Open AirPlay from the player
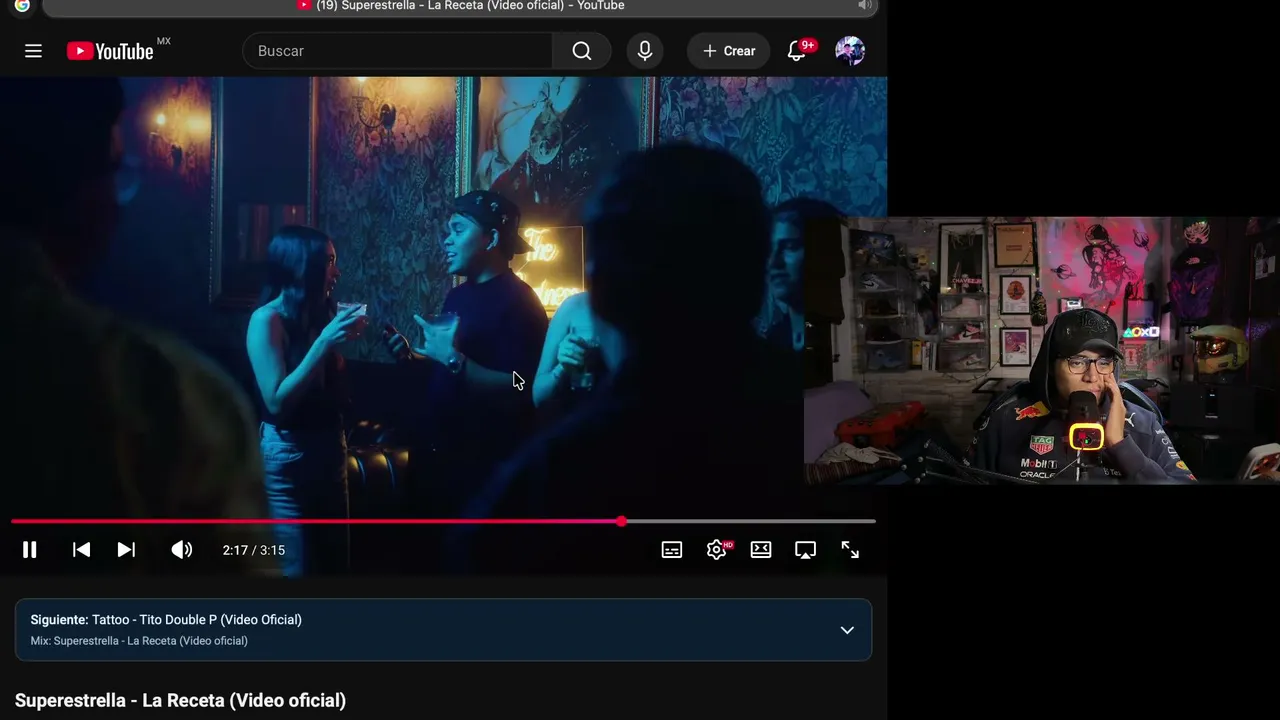 (805, 550)
